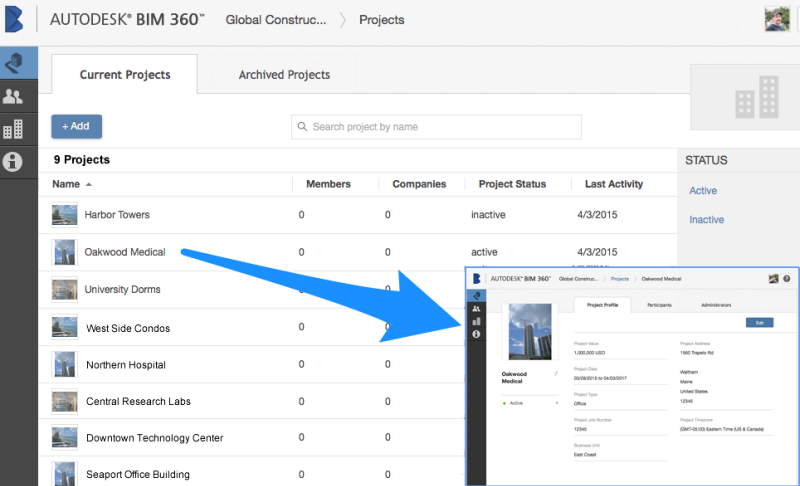Click Projects breadcrumb in inset window
Viewport: 800px width, 486px height.
pyautogui.click(x=620, y=279)
